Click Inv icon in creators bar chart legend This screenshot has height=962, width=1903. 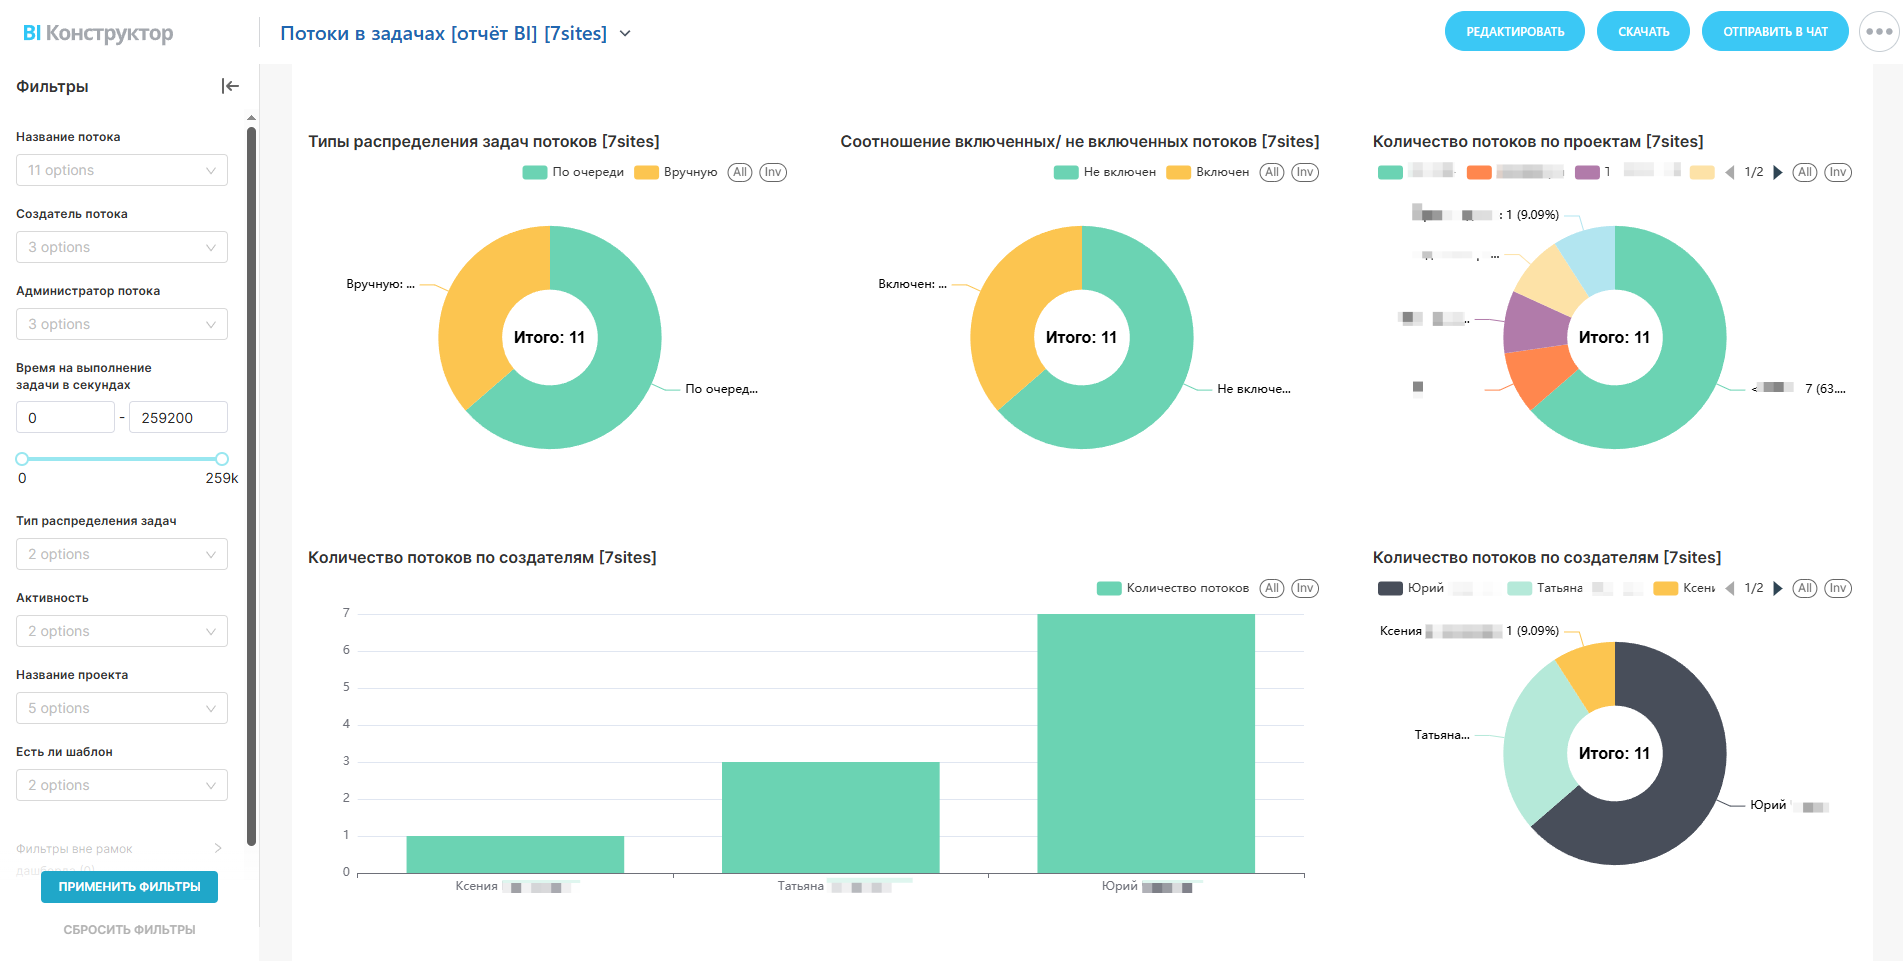click(x=1304, y=588)
